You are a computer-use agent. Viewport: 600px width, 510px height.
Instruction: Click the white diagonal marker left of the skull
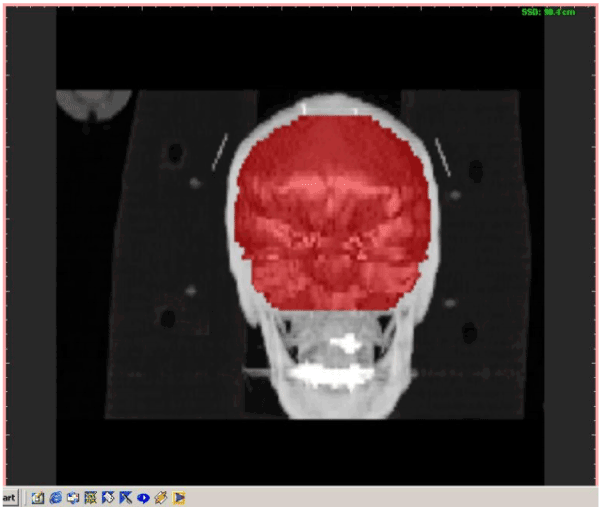coord(220,150)
